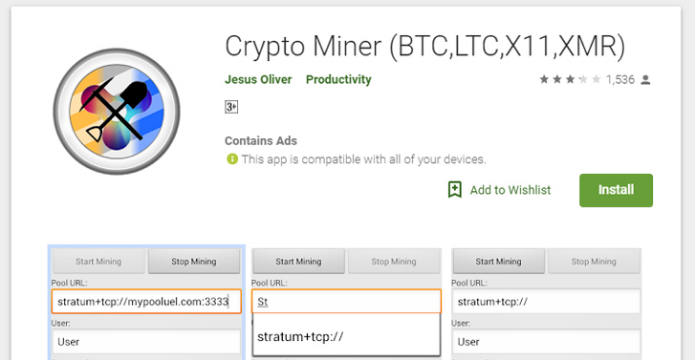
Task: Click the Add to Wishlist bookmark icon
Action: pyautogui.click(x=455, y=190)
